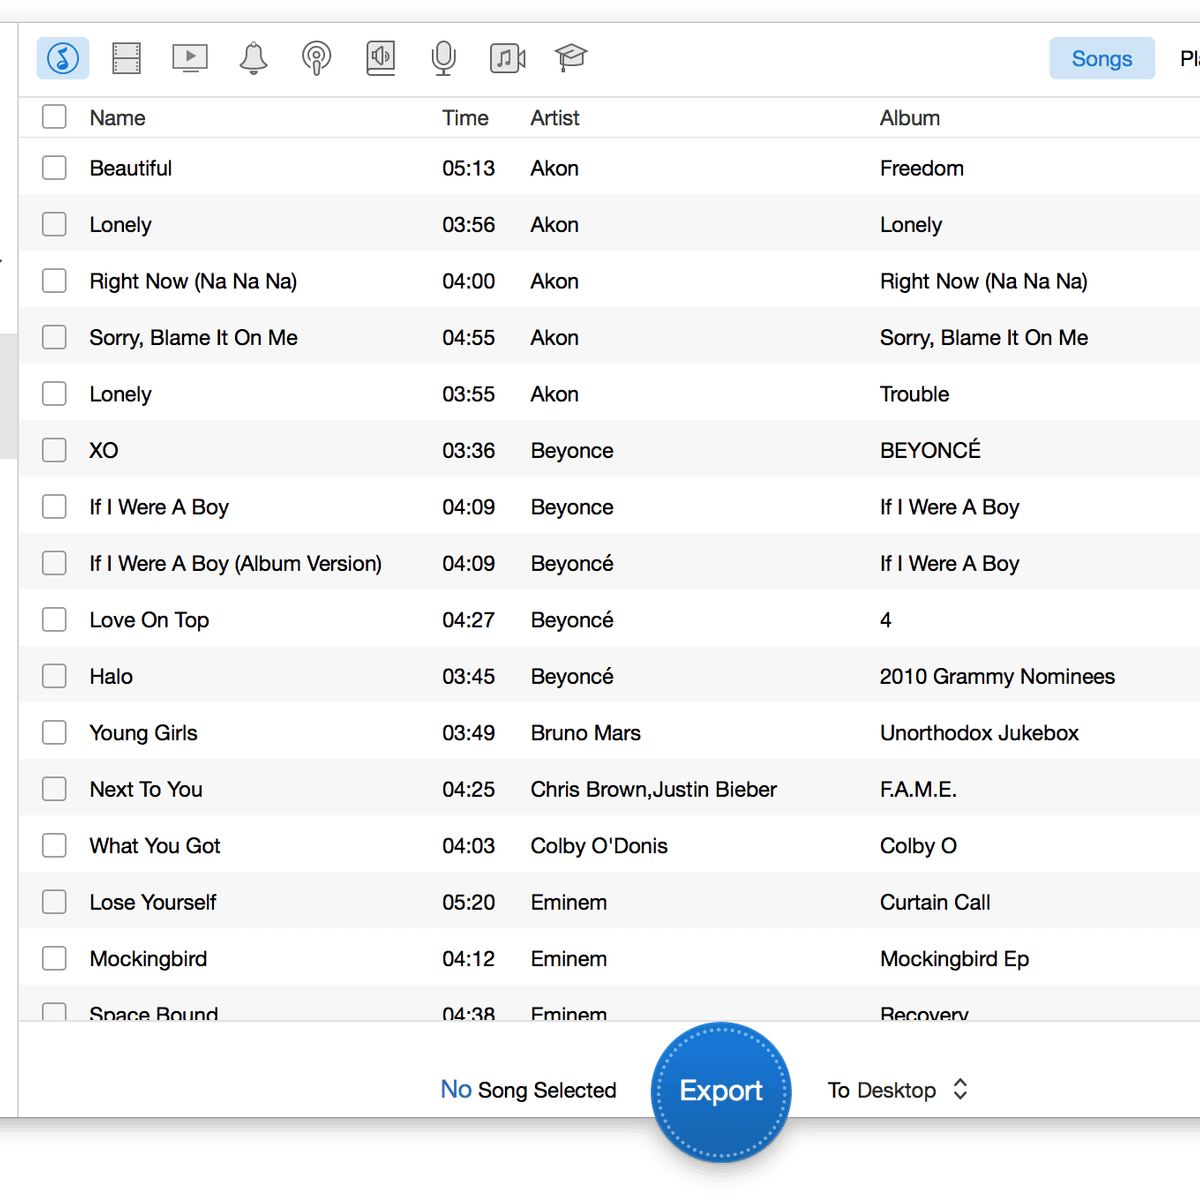1200x1200 pixels.
Task: Click album Sorry, Blame It On Me
Action: coord(984,338)
